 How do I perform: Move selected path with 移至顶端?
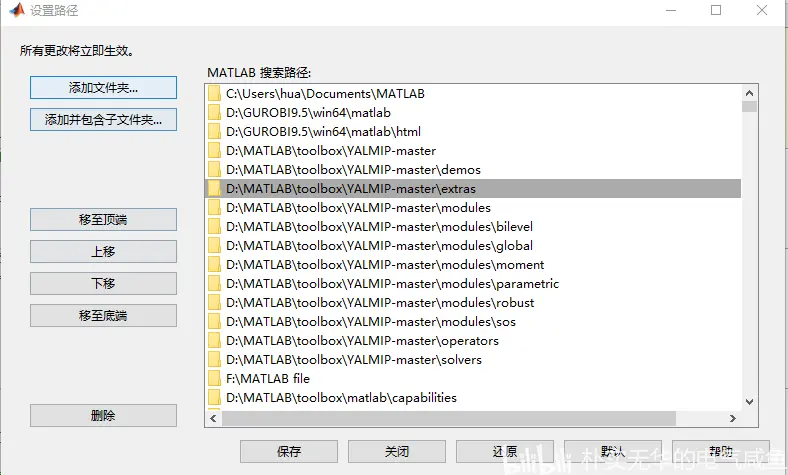(x=104, y=220)
